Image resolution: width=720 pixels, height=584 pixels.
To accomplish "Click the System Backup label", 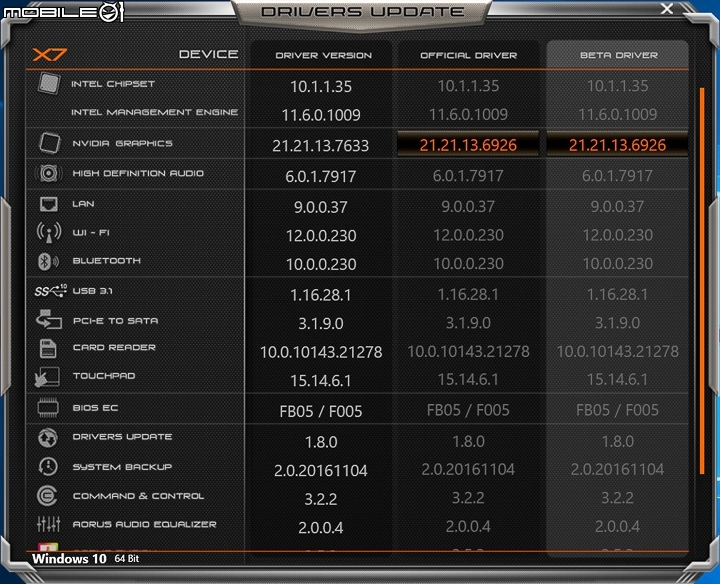I will [122, 466].
